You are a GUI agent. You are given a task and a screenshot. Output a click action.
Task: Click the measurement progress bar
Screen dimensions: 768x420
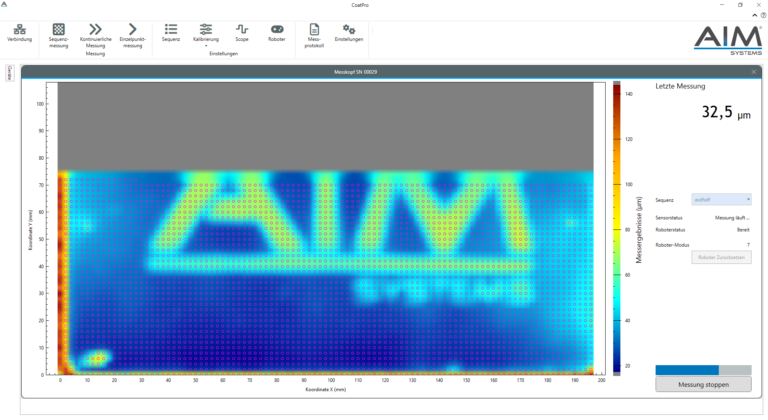coord(702,369)
